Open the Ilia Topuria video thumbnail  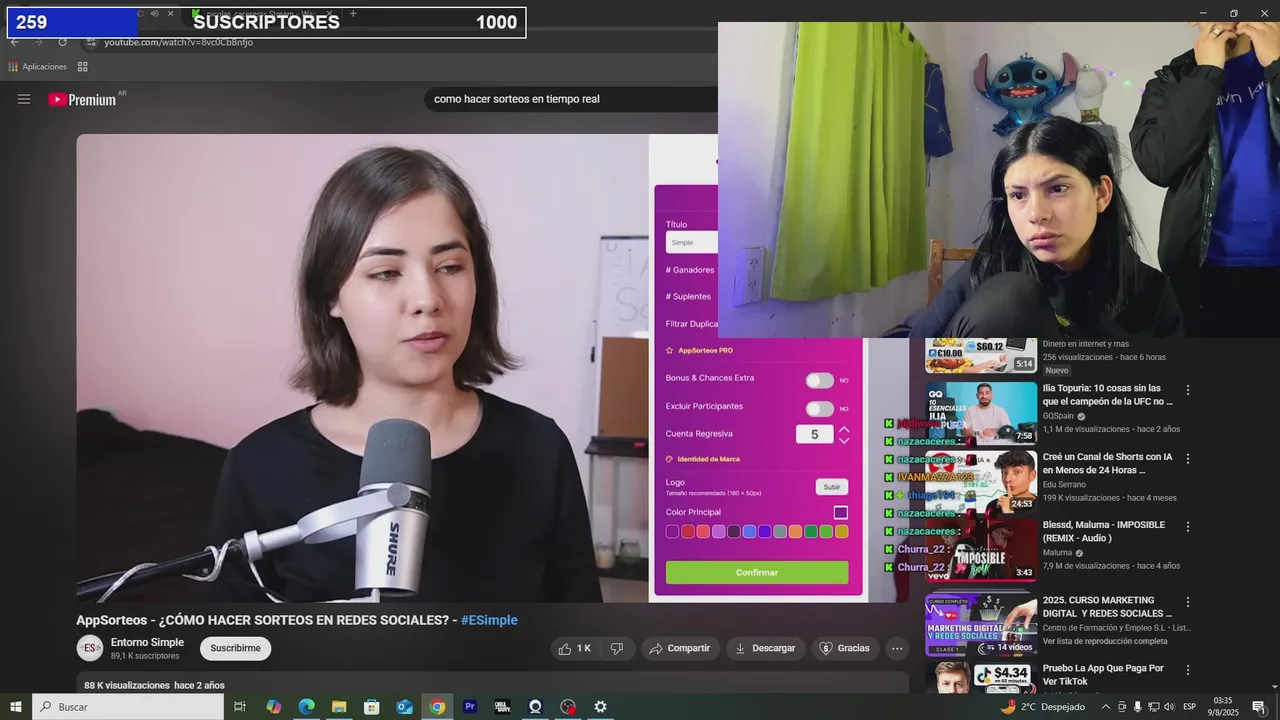tap(981, 413)
